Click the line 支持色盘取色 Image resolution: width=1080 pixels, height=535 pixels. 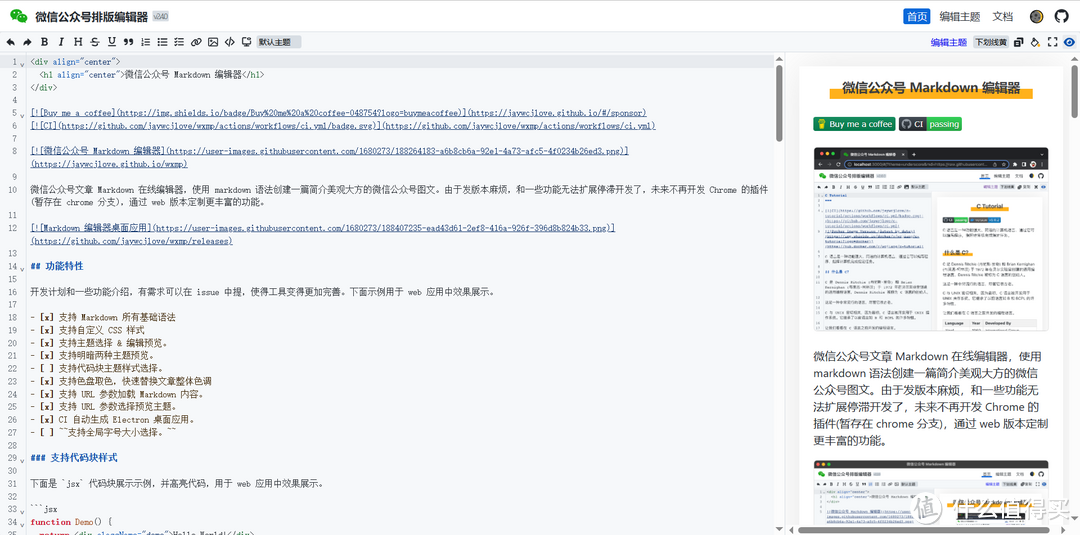[121, 381]
